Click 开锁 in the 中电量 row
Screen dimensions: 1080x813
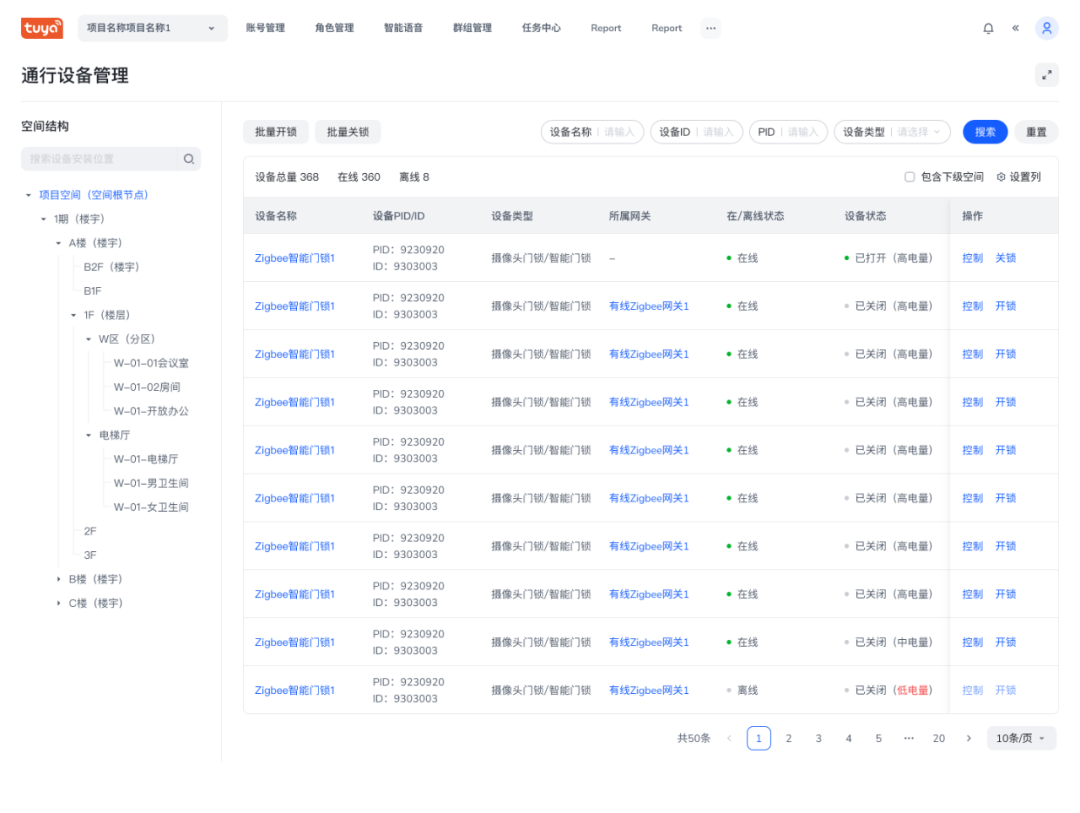1006,642
